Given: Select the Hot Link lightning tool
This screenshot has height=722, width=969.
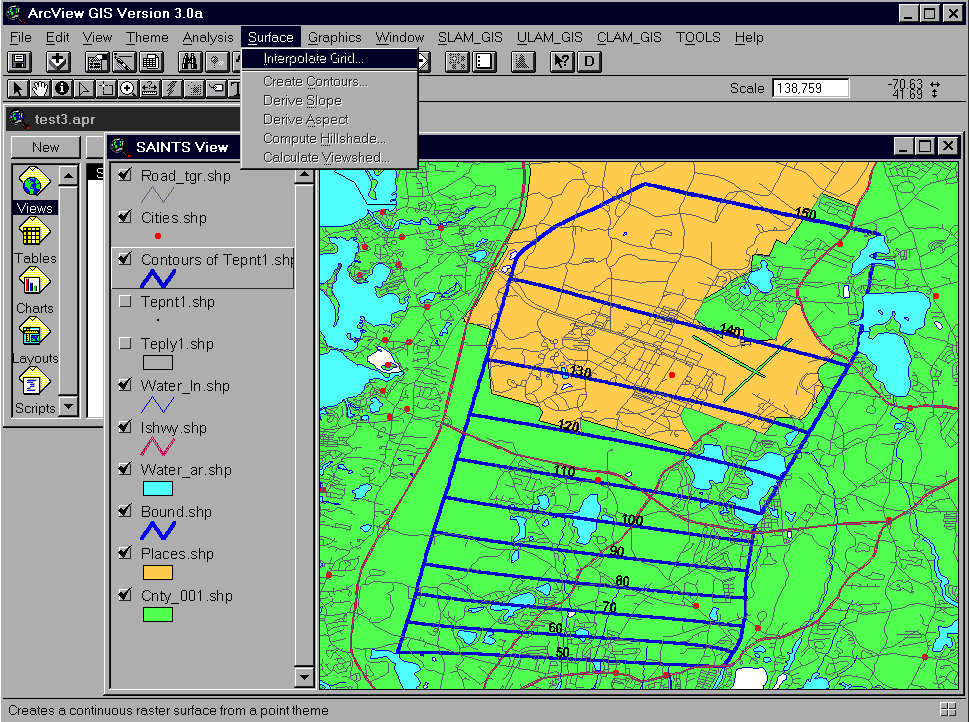Looking at the screenshot, I should point(172,89).
